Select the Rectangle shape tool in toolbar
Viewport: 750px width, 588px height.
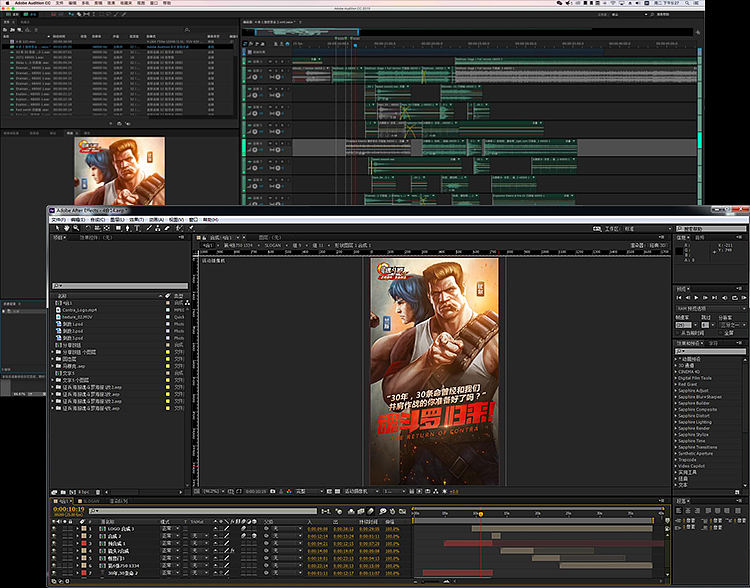tap(118, 228)
